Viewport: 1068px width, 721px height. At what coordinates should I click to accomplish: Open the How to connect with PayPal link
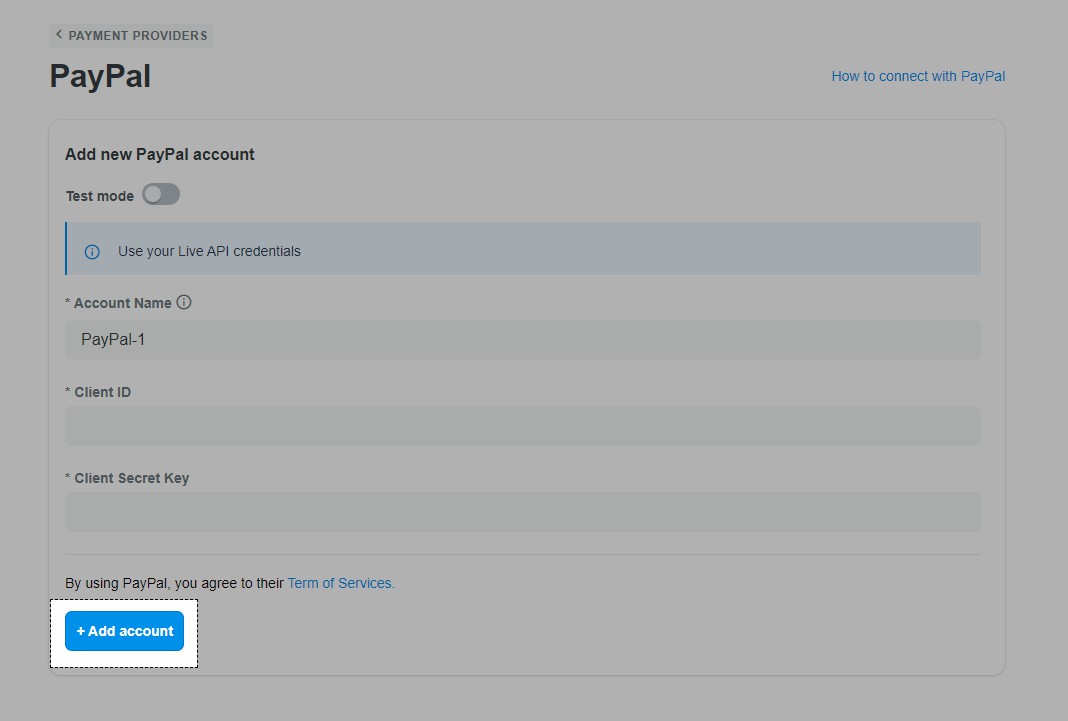tap(918, 76)
